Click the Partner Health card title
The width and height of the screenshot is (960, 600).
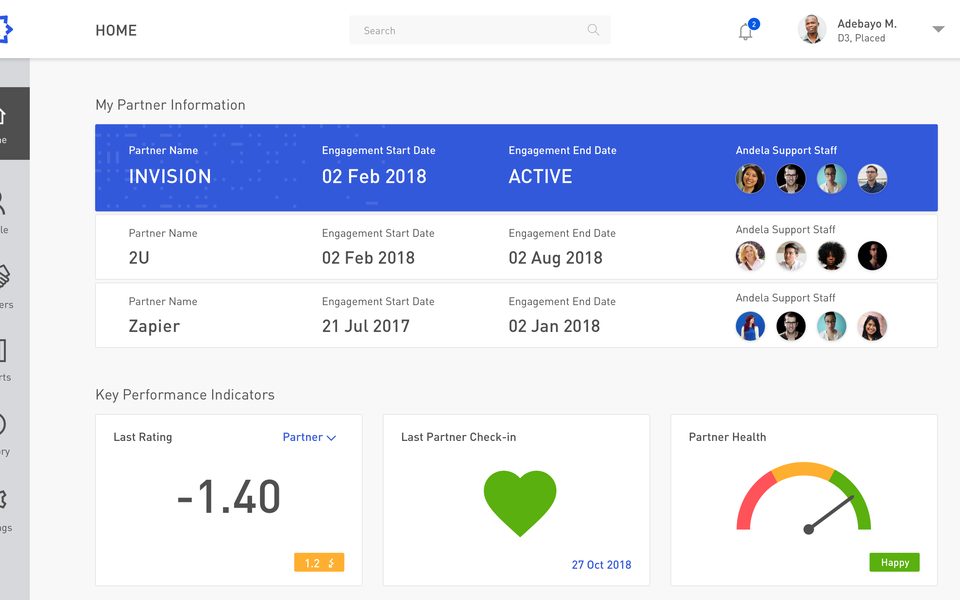(x=727, y=437)
